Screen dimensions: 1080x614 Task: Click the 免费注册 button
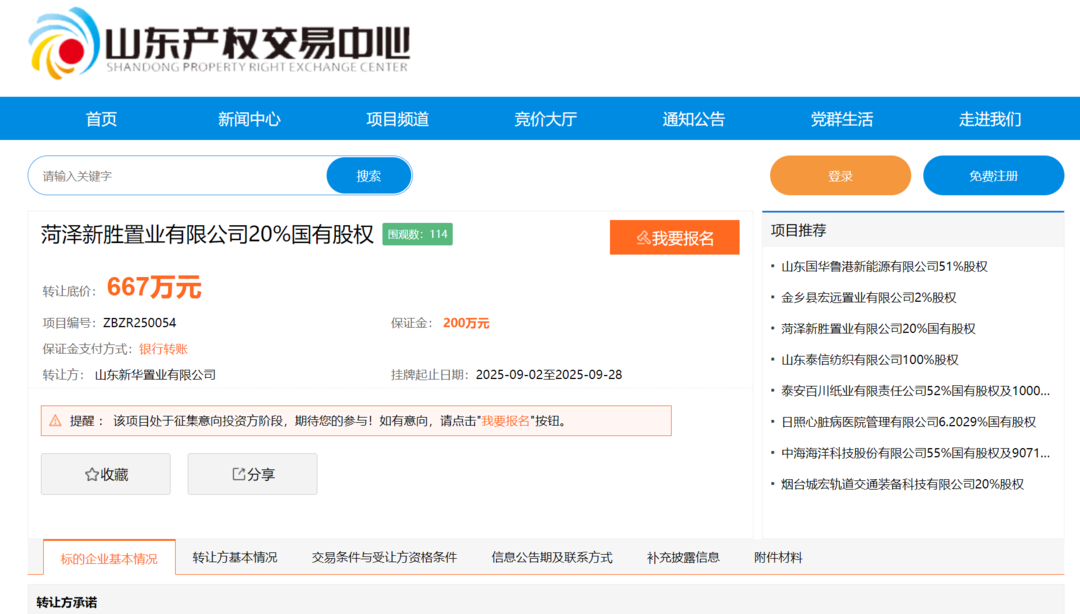click(993, 176)
